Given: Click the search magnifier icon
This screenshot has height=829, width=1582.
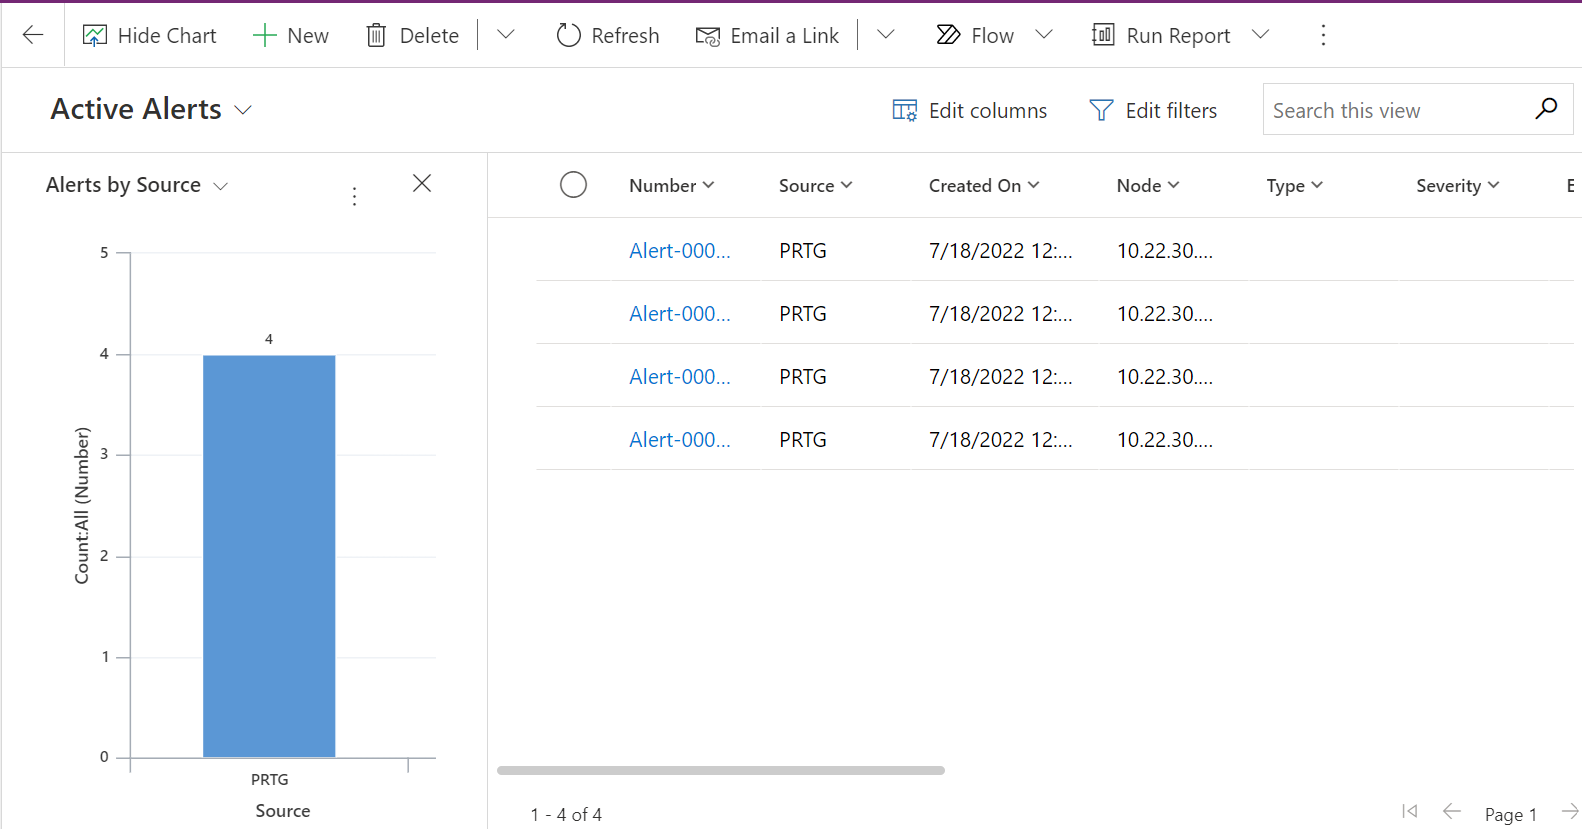Looking at the screenshot, I should click(1546, 108).
